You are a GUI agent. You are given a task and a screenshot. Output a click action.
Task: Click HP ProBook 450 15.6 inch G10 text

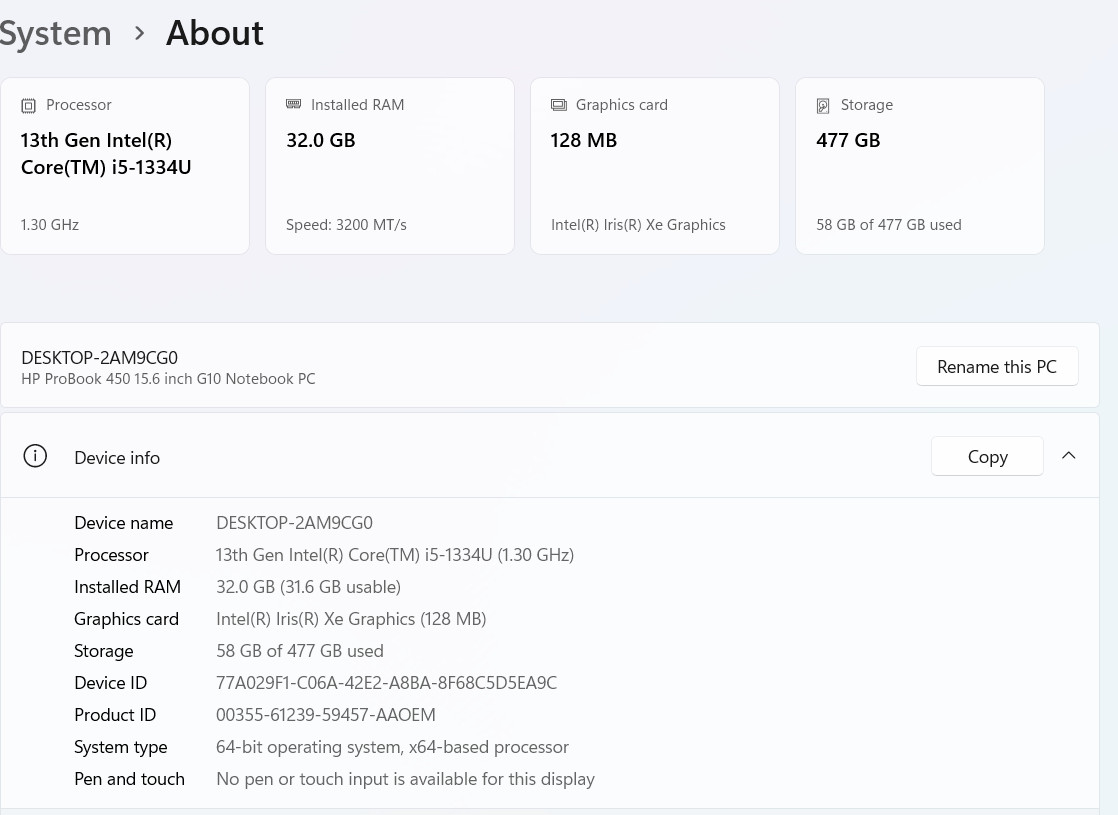click(168, 379)
